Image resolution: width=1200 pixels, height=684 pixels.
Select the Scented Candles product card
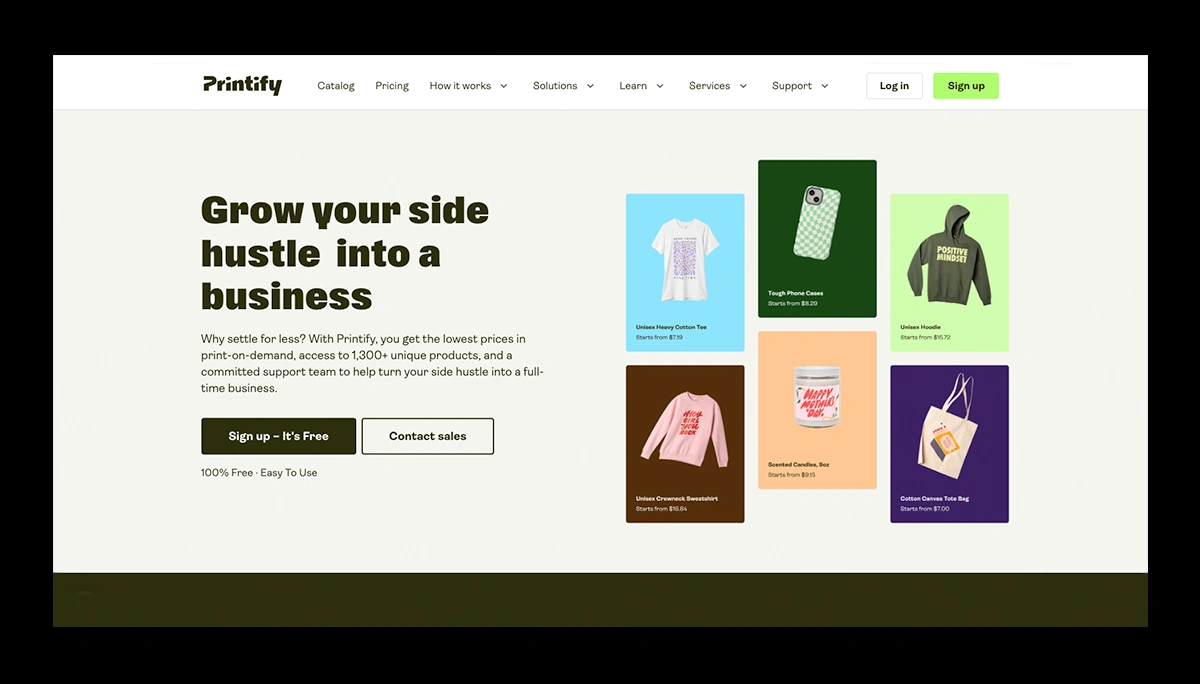click(x=817, y=410)
